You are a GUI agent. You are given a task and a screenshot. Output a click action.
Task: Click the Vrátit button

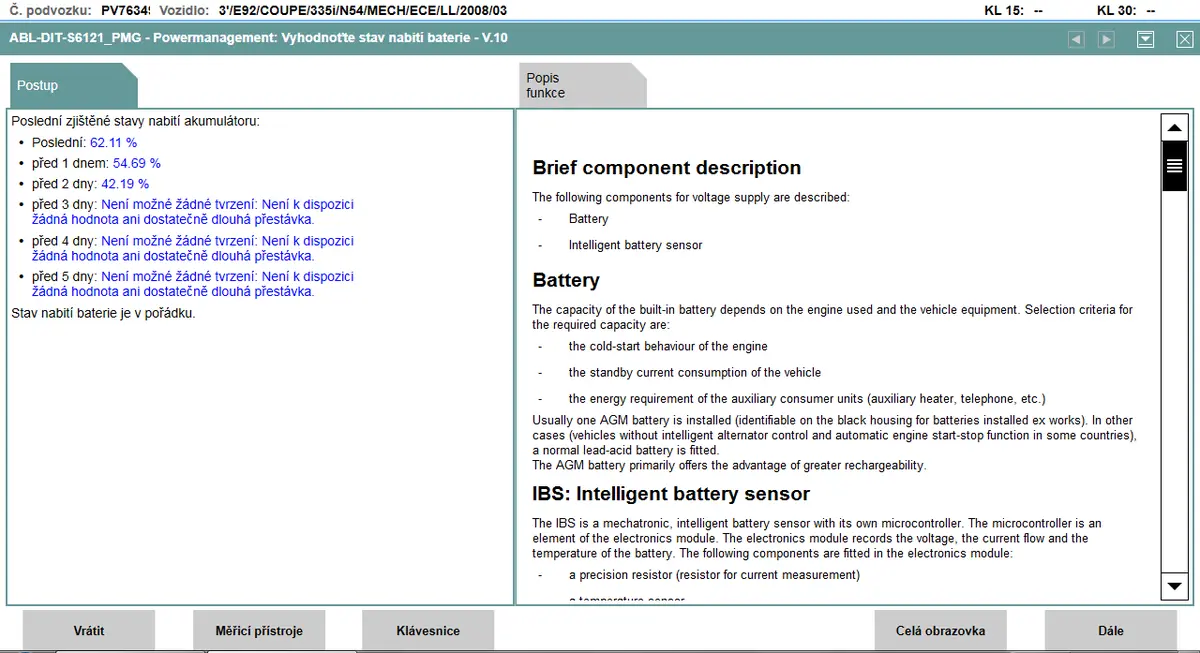pos(89,631)
